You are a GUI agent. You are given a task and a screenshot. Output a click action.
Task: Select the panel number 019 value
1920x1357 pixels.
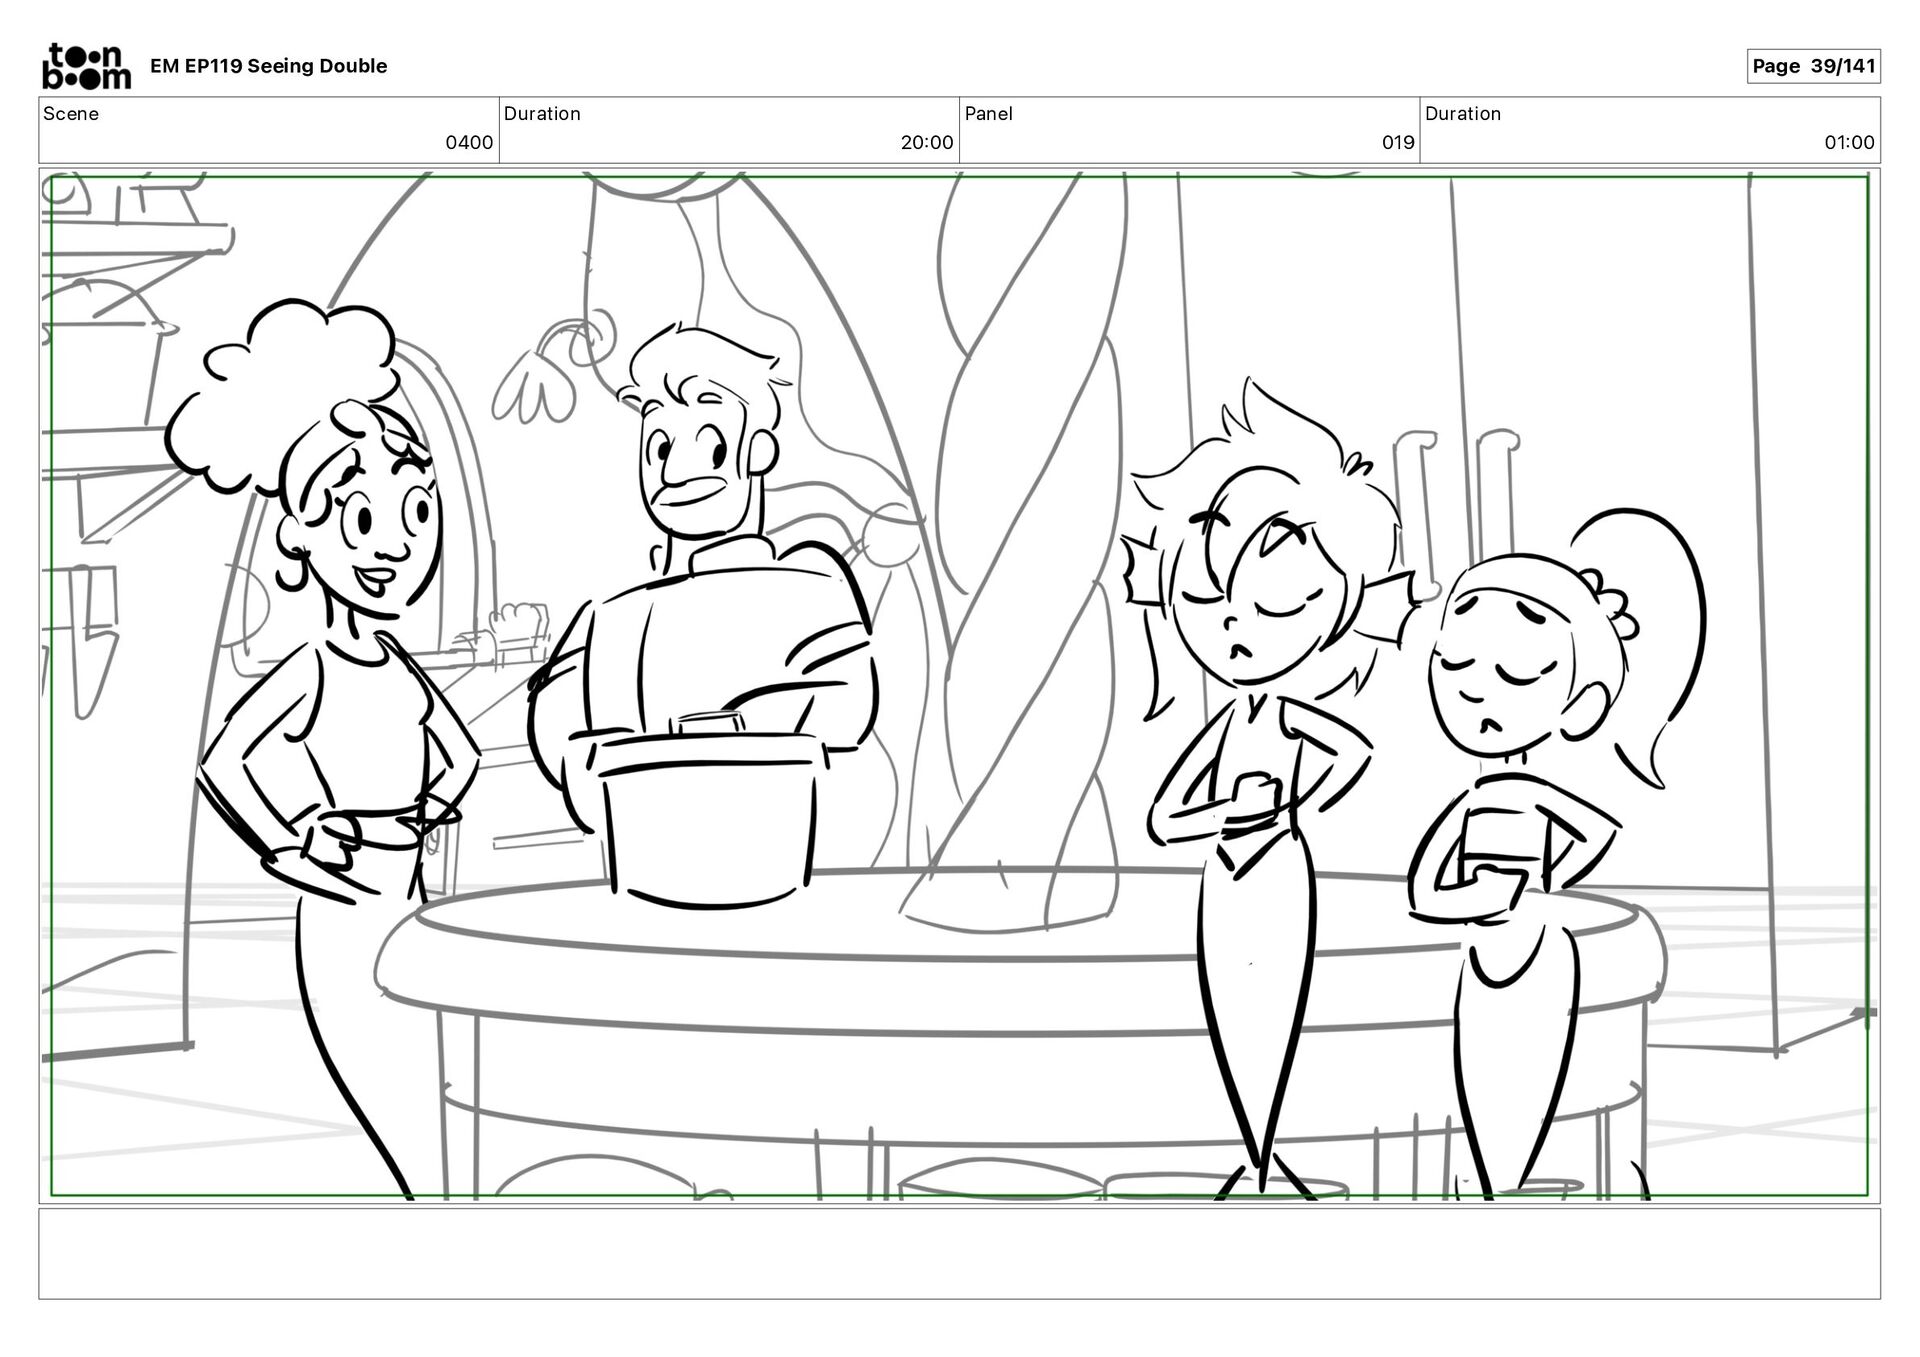click(x=1397, y=143)
